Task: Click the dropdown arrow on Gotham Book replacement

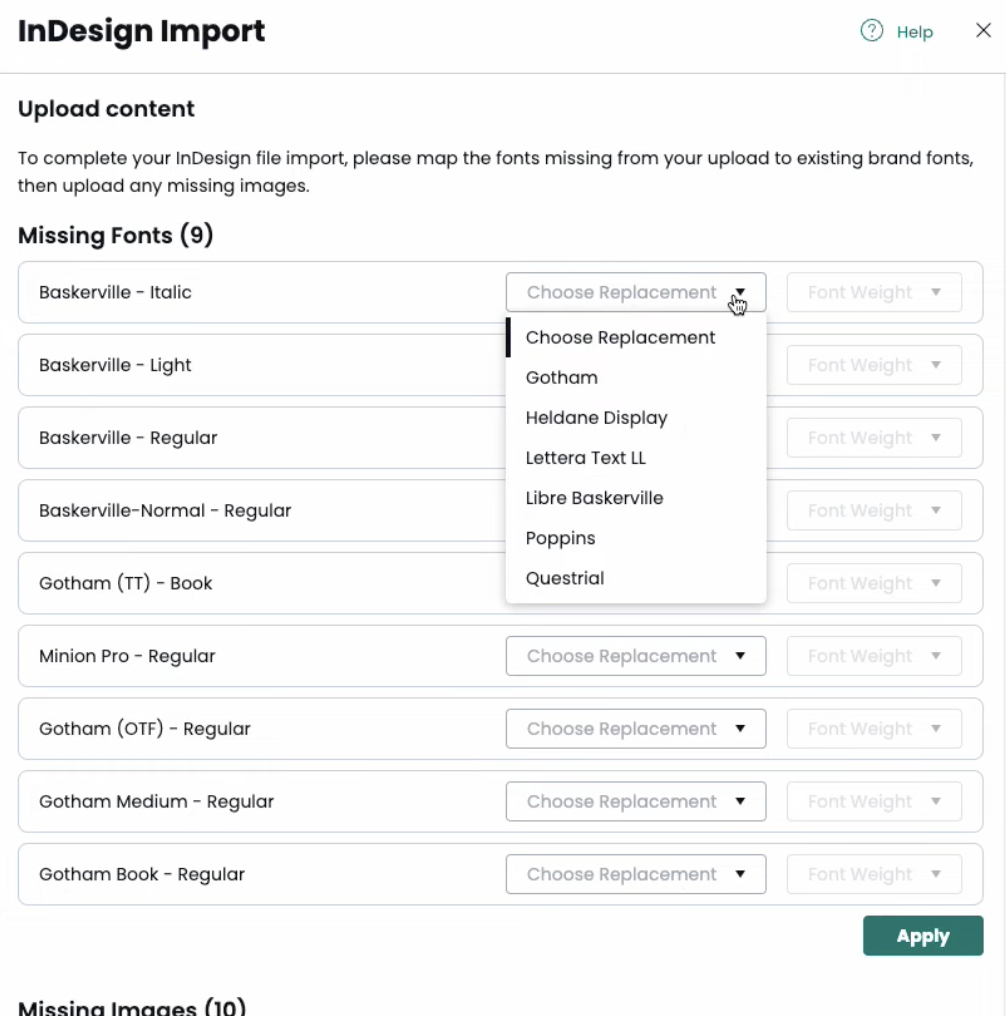Action: 741,874
